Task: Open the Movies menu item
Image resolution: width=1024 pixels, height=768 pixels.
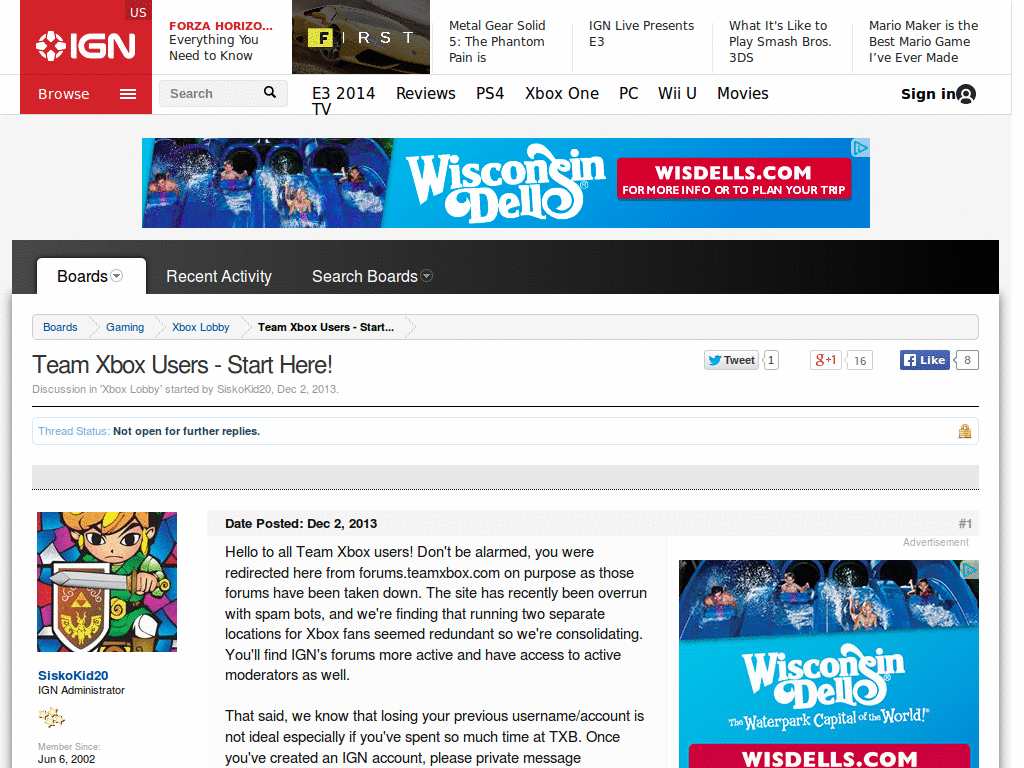Action: point(743,93)
